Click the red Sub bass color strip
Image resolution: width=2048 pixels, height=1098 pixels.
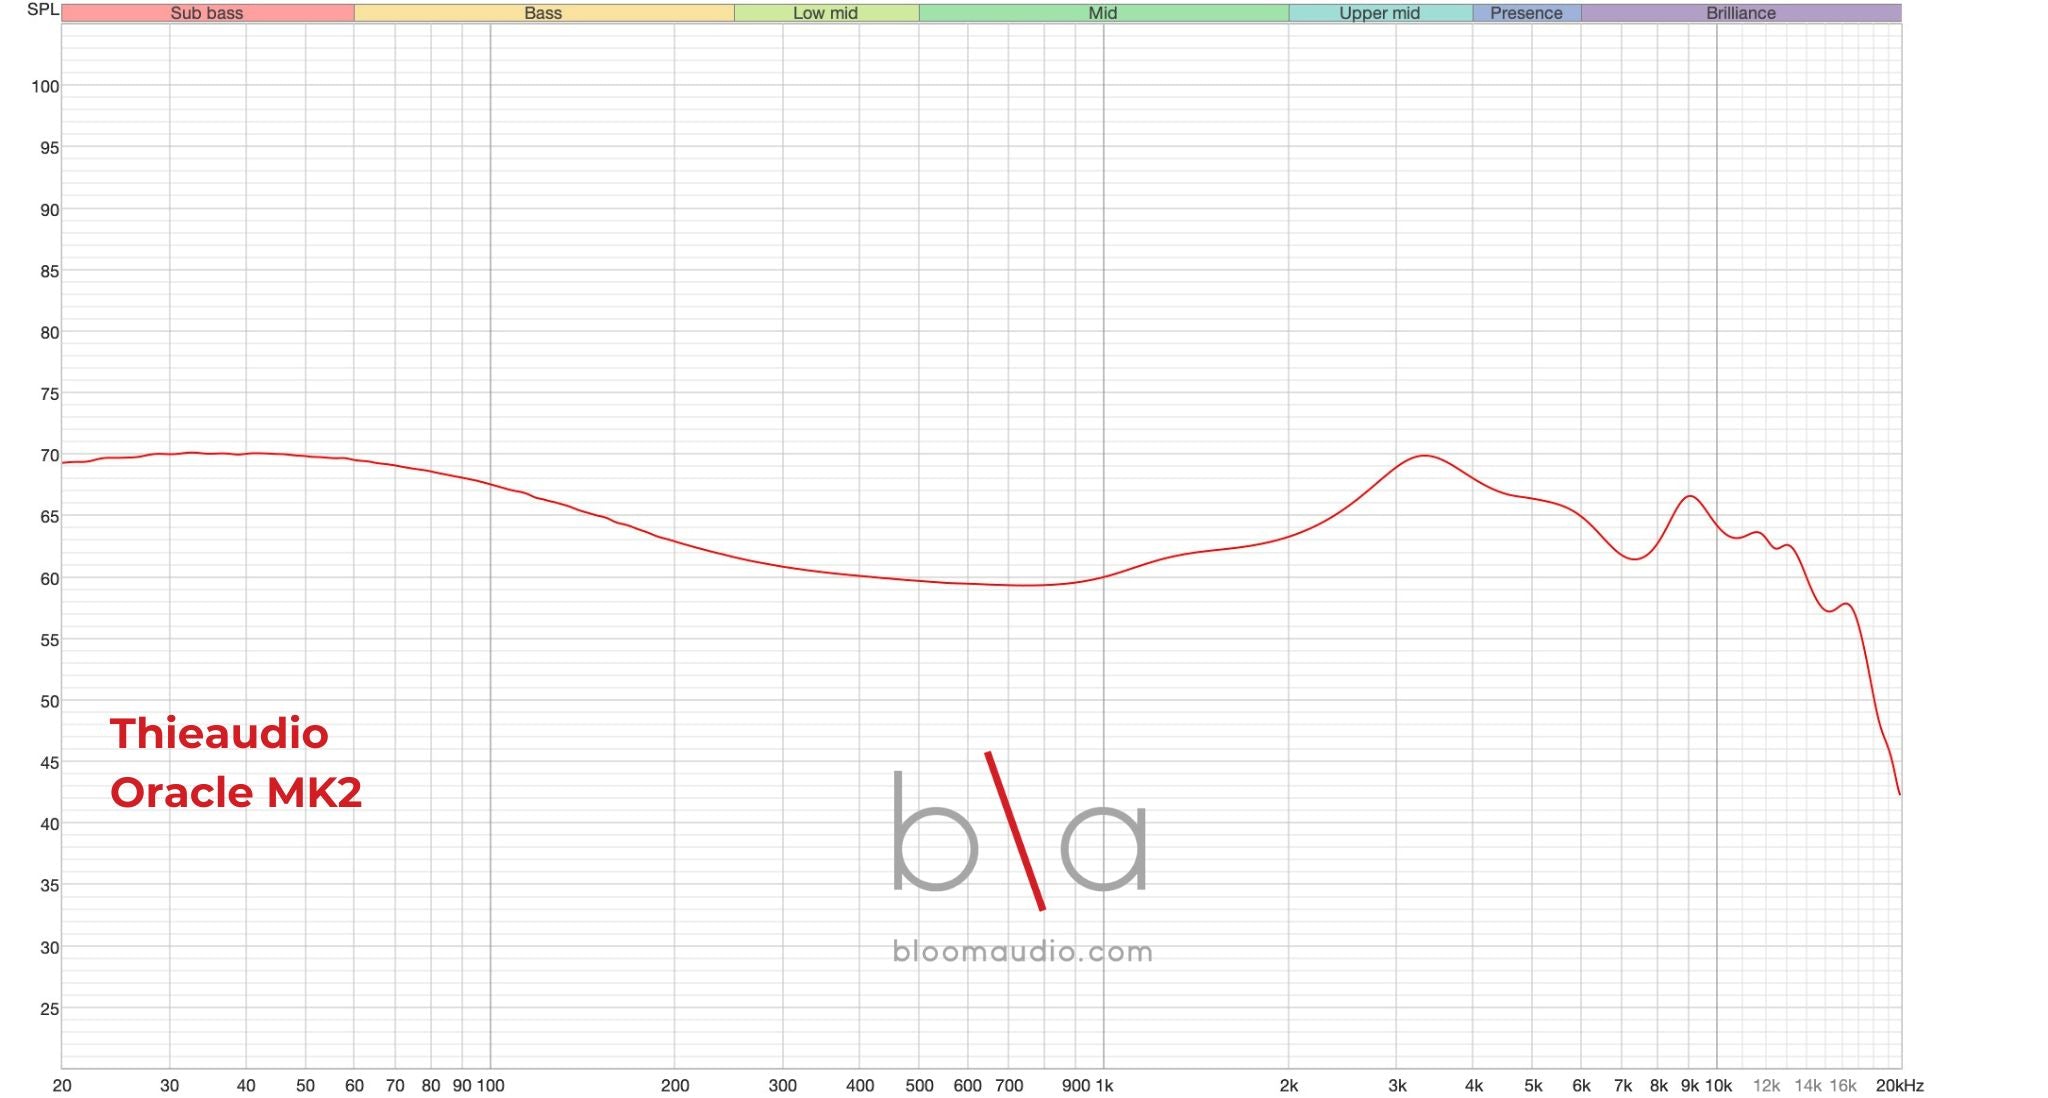[207, 13]
